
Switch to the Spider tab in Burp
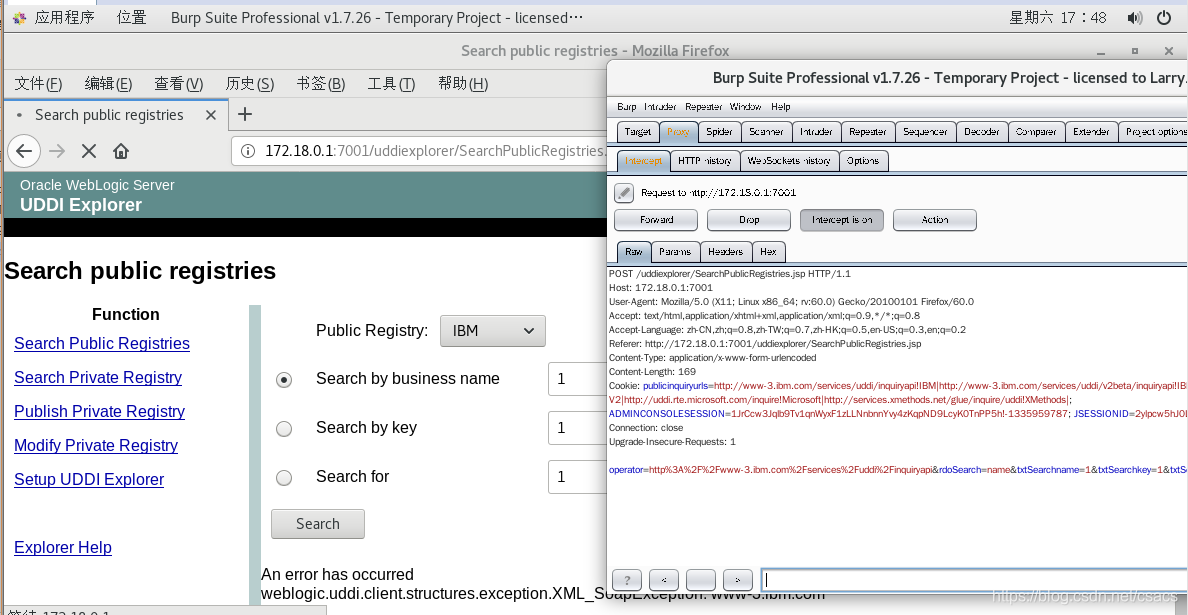[x=720, y=132]
